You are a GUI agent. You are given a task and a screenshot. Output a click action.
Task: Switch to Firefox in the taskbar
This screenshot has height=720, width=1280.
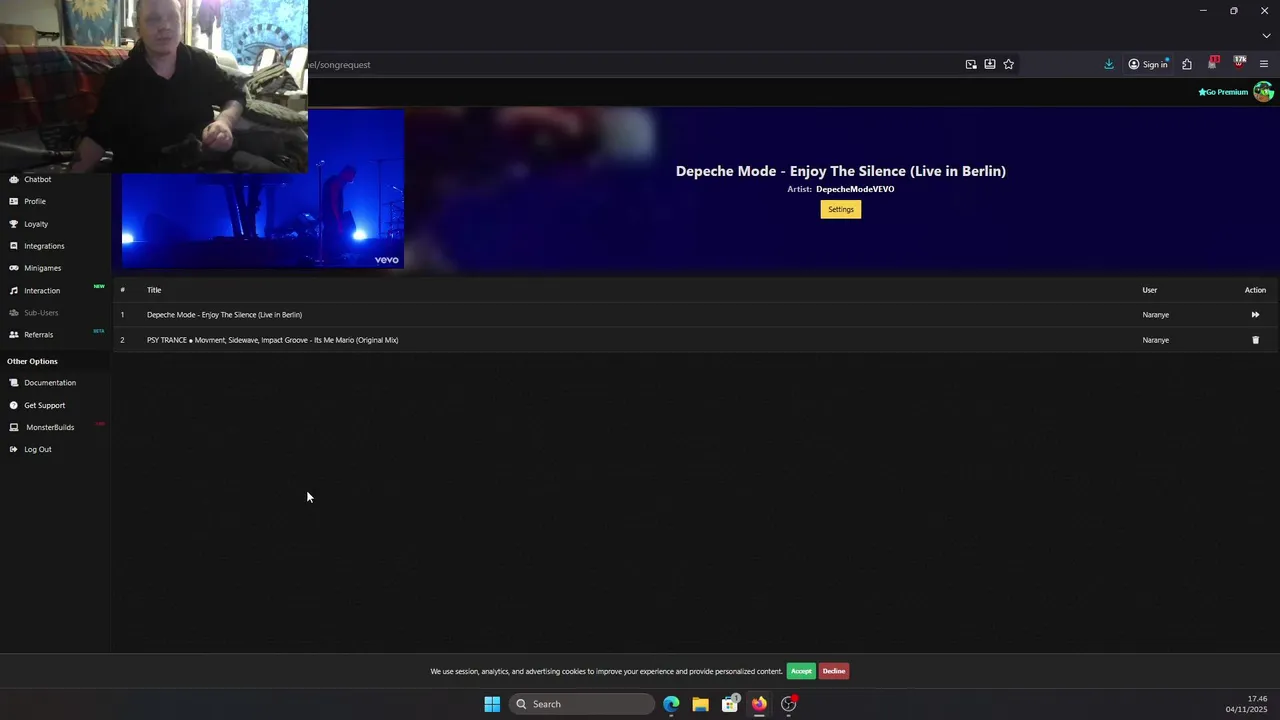(759, 704)
